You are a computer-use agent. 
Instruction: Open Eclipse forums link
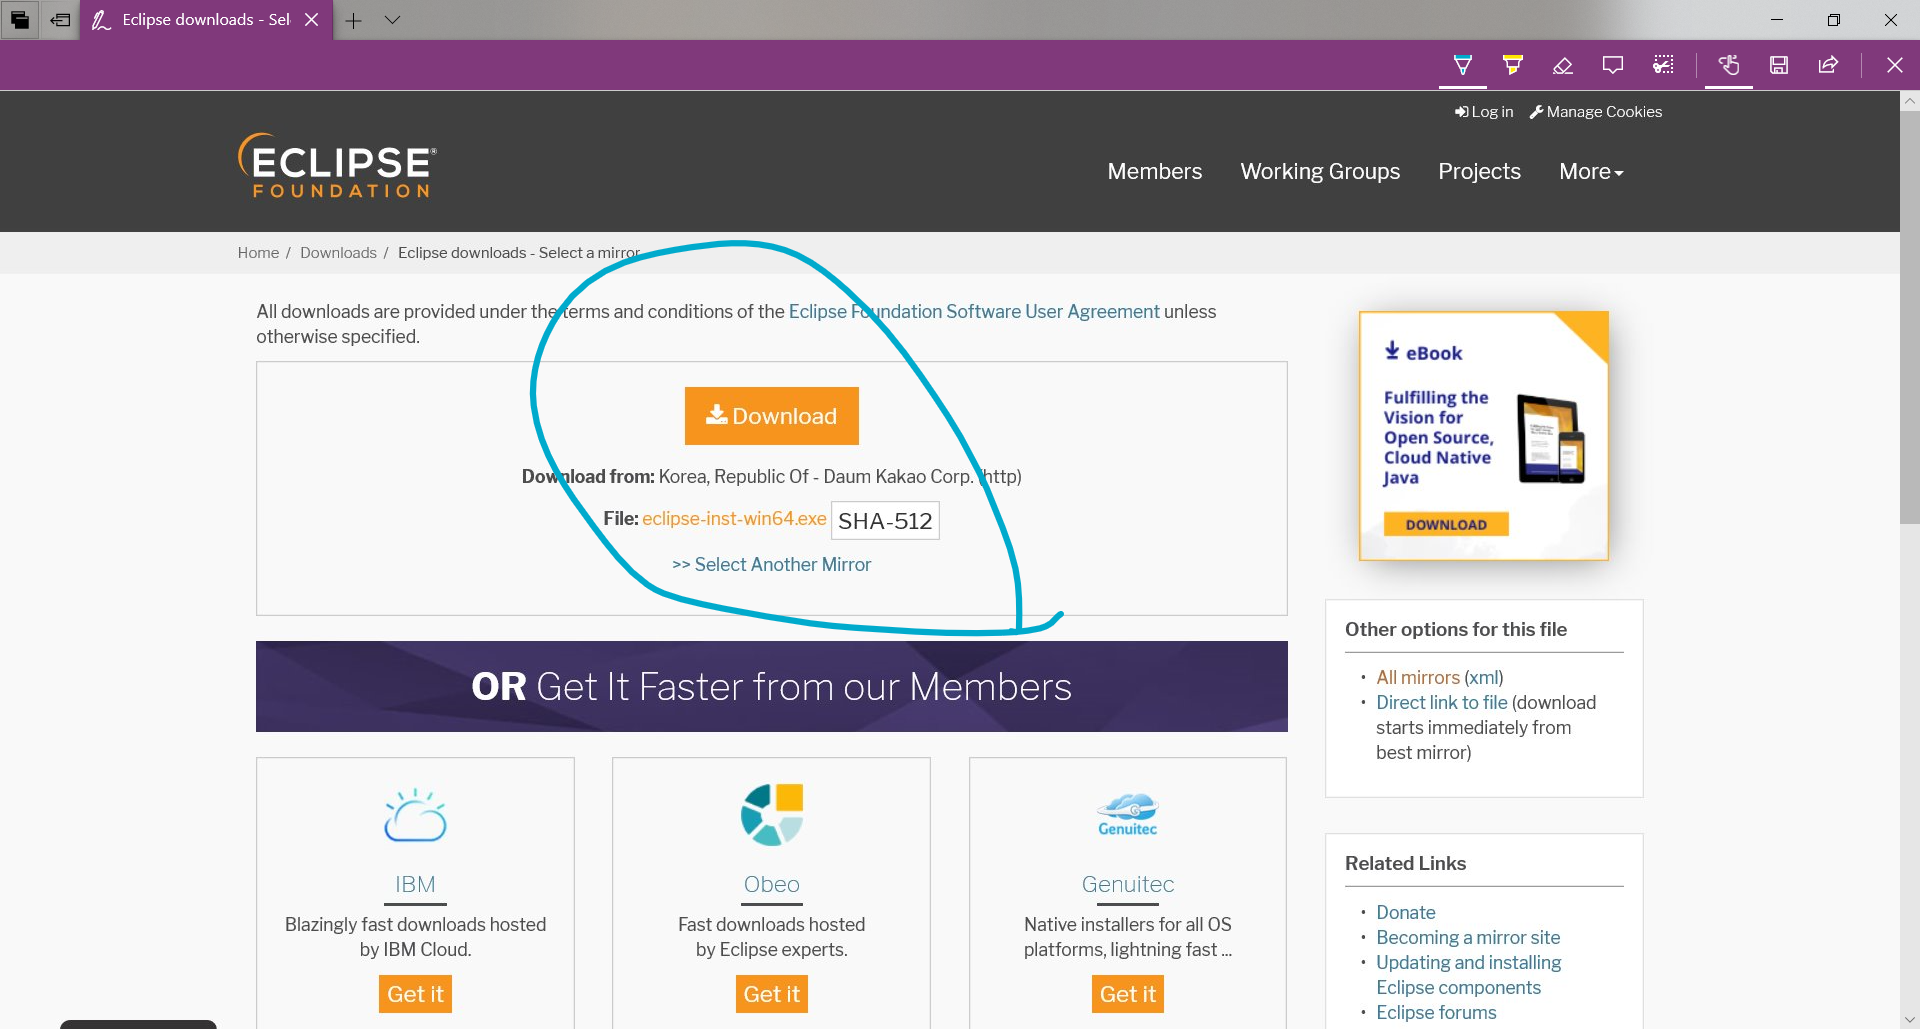click(x=1436, y=1012)
